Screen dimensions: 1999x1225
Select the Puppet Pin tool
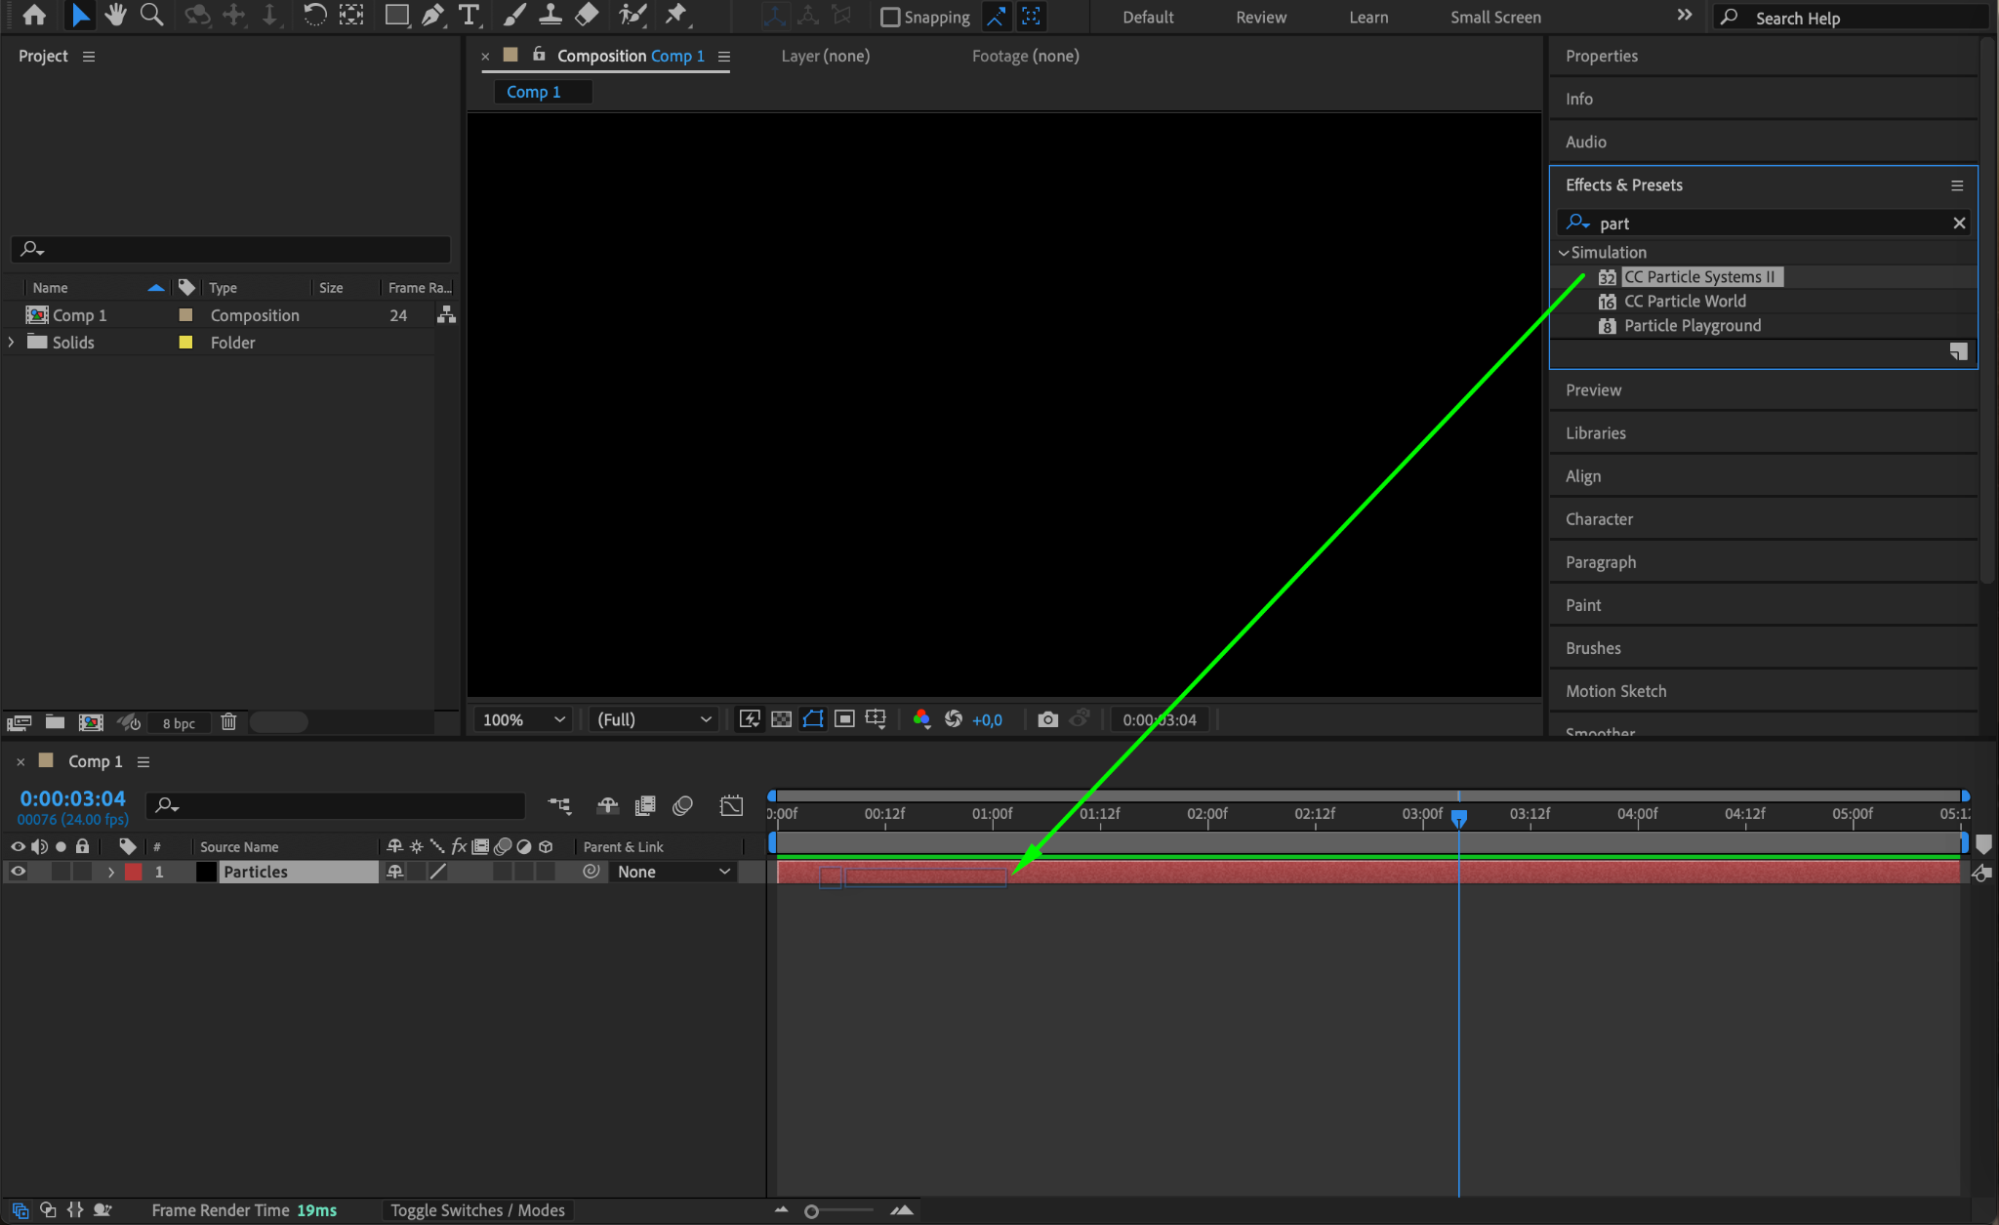tap(677, 15)
